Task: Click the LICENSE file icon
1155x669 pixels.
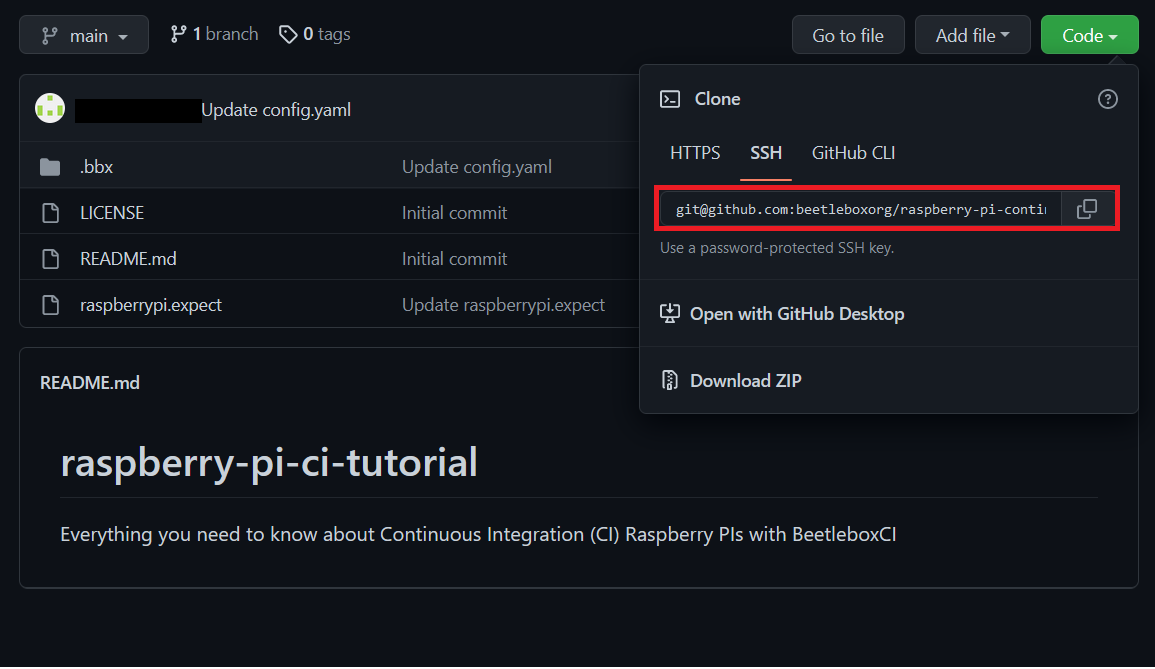Action: pyautogui.click(x=50, y=213)
